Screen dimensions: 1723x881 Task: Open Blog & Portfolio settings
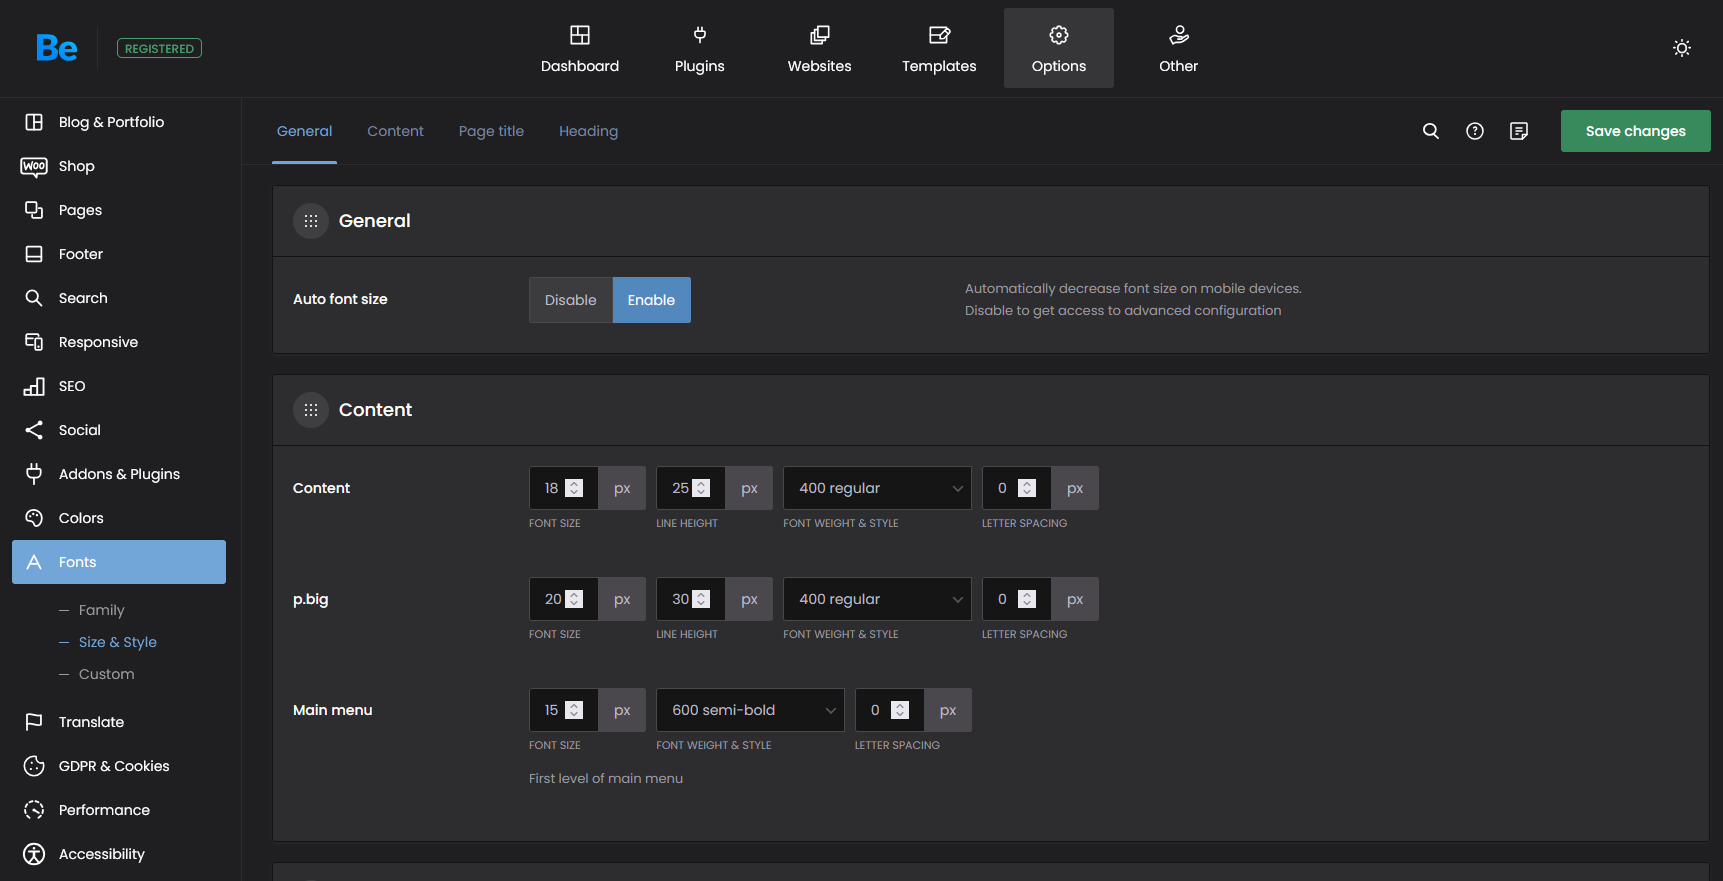[119, 122]
